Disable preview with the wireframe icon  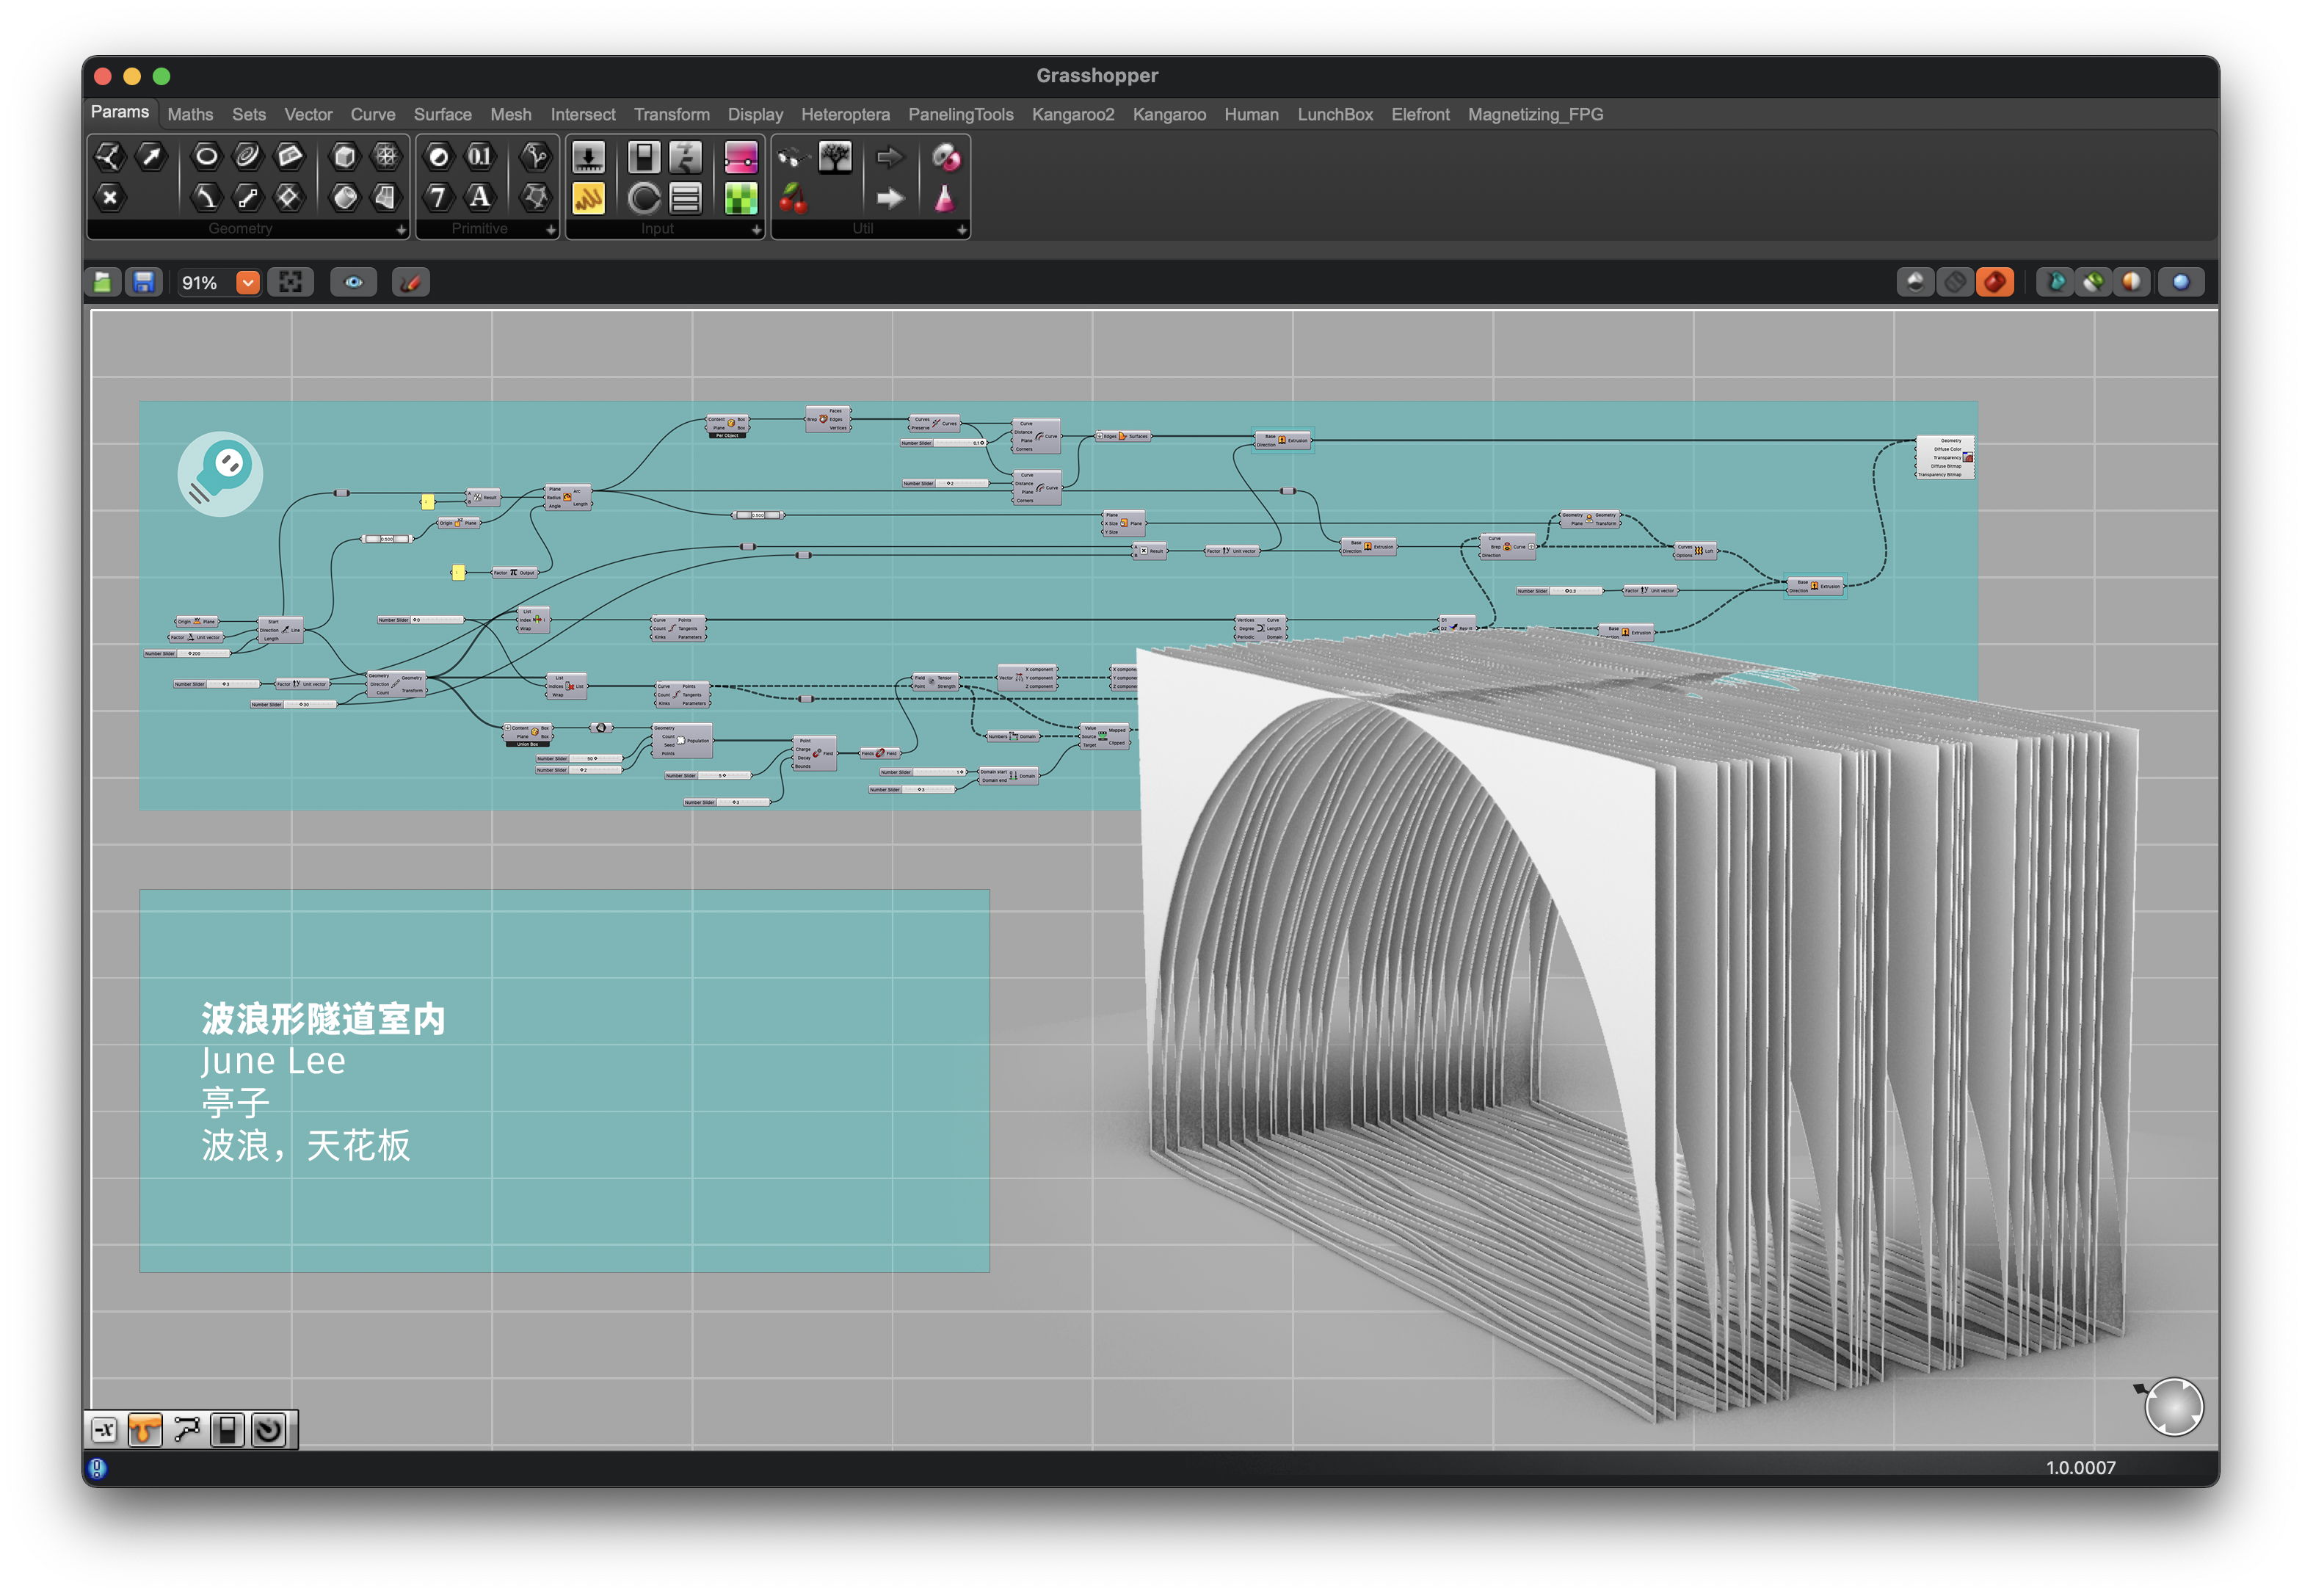[1955, 283]
